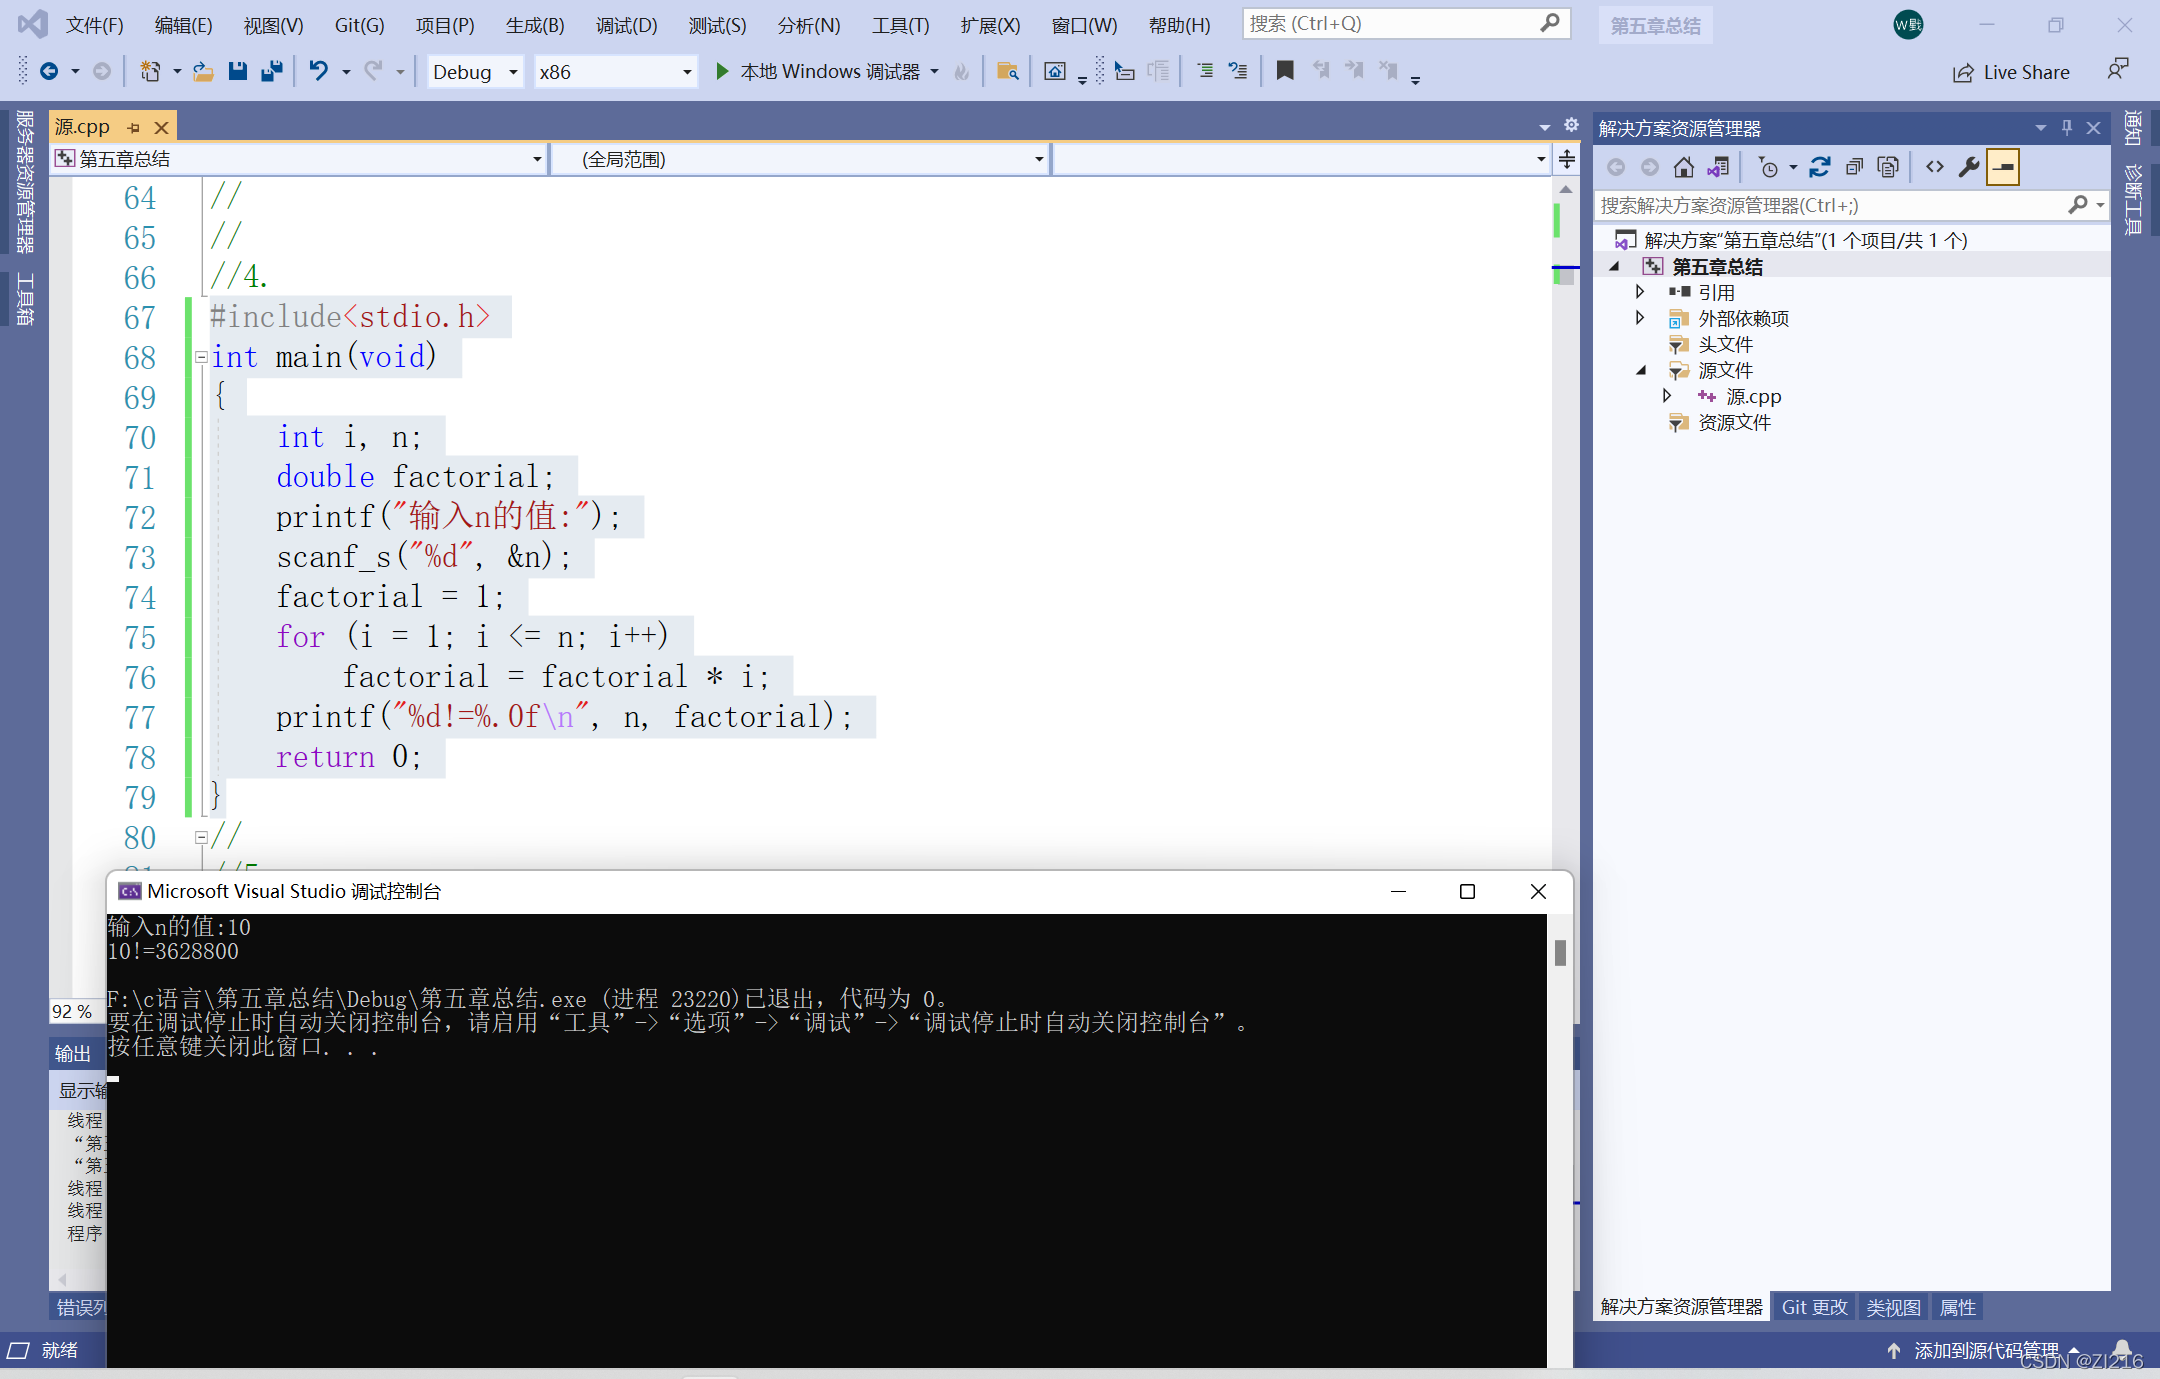Collapse the main function outlining at line 68

coord(201,357)
